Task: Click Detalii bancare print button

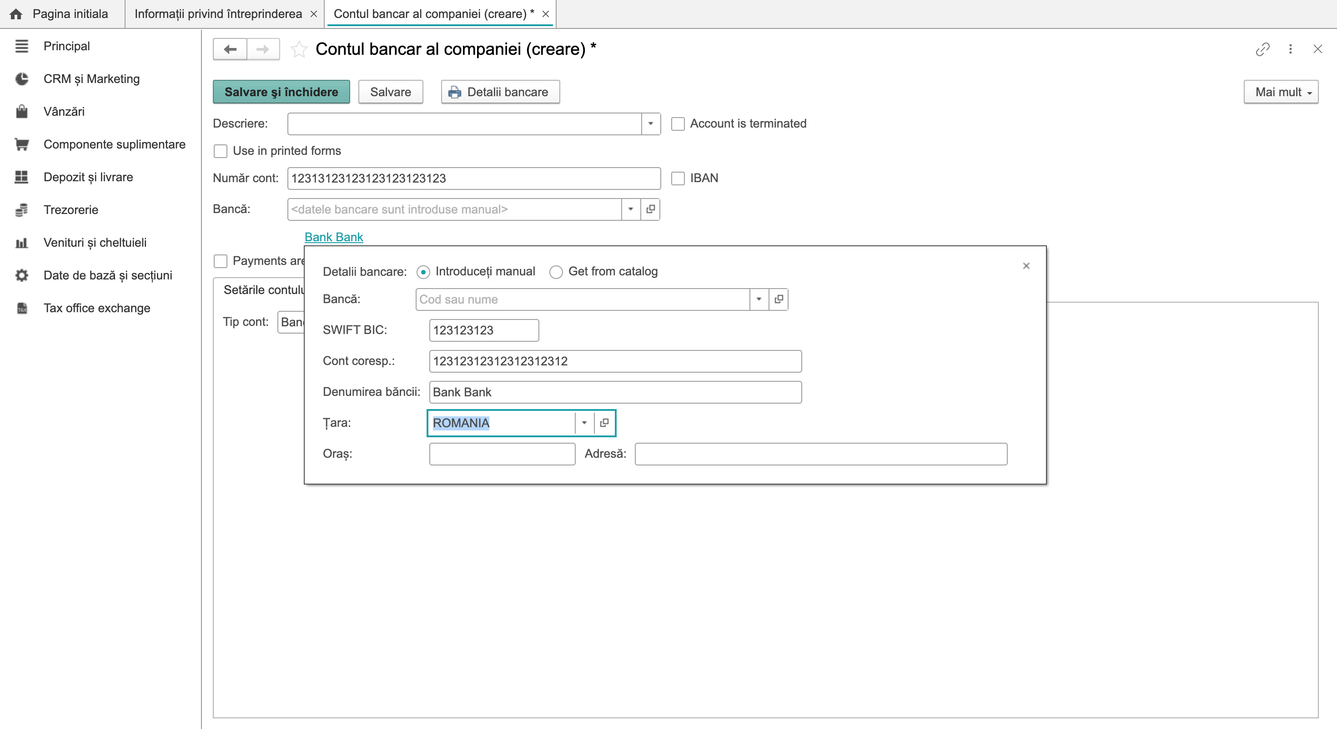Action: pyautogui.click(x=500, y=92)
